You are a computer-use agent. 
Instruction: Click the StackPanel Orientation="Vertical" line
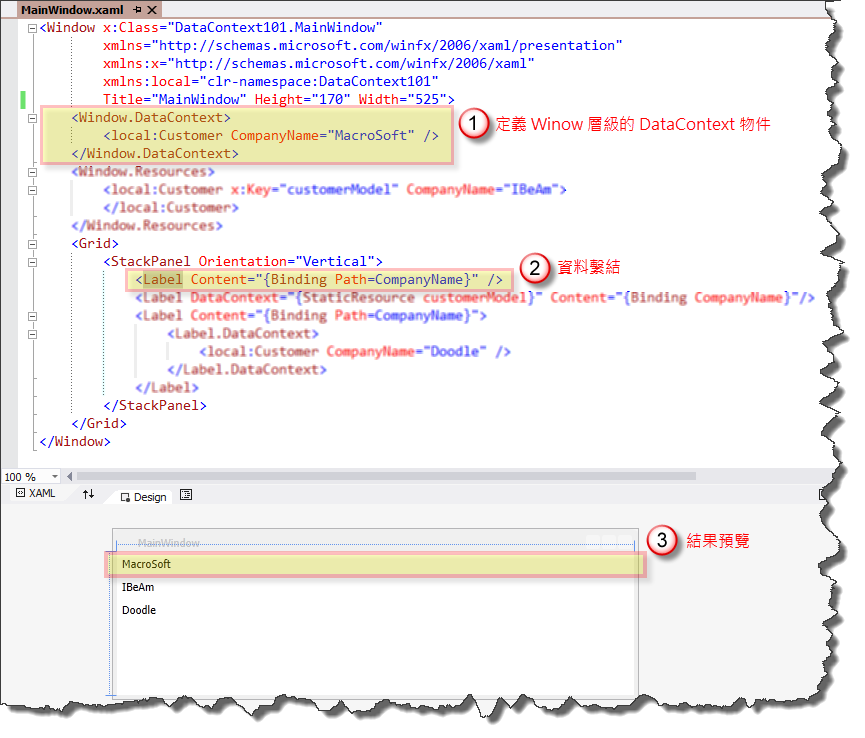243,261
